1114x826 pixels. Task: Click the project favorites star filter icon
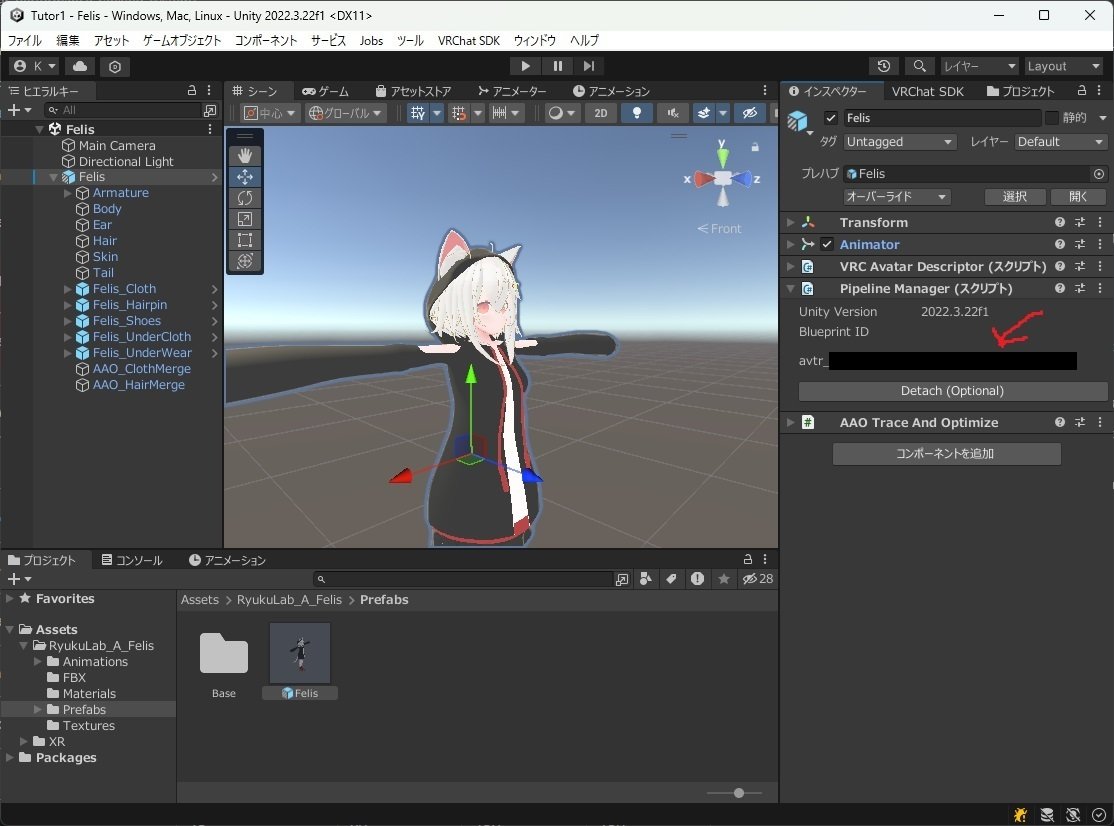click(724, 580)
